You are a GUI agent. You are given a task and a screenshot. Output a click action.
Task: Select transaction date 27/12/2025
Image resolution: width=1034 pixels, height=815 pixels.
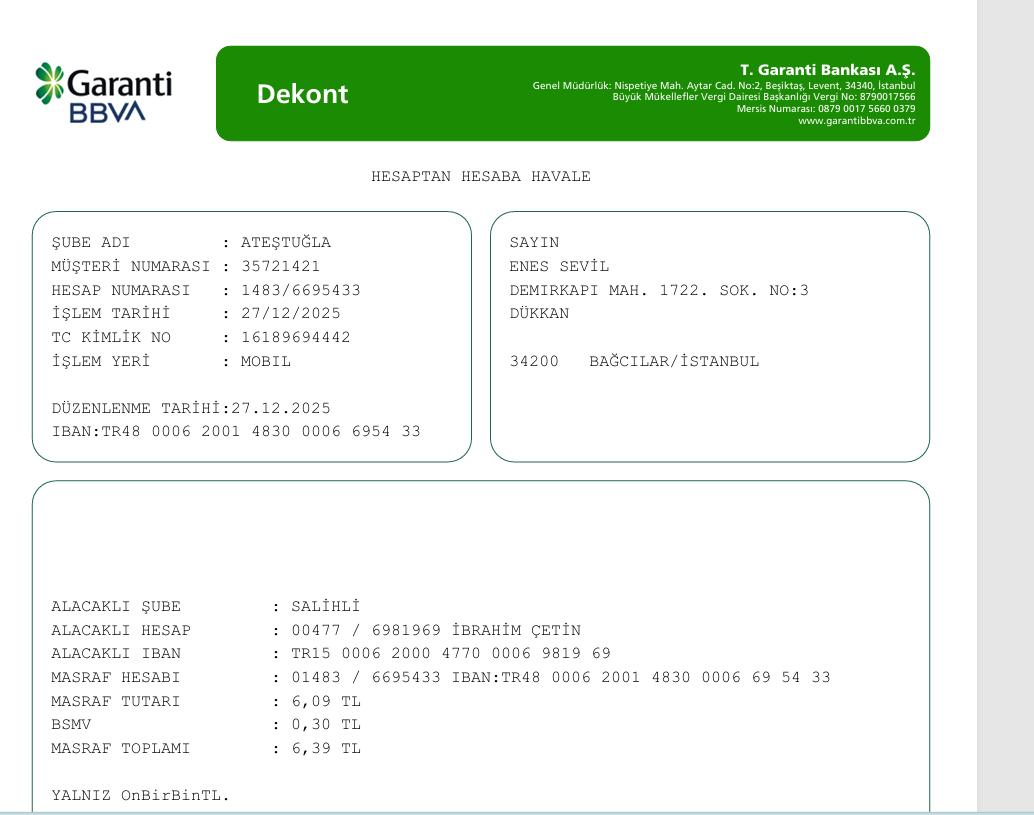click(x=291, y=313)
